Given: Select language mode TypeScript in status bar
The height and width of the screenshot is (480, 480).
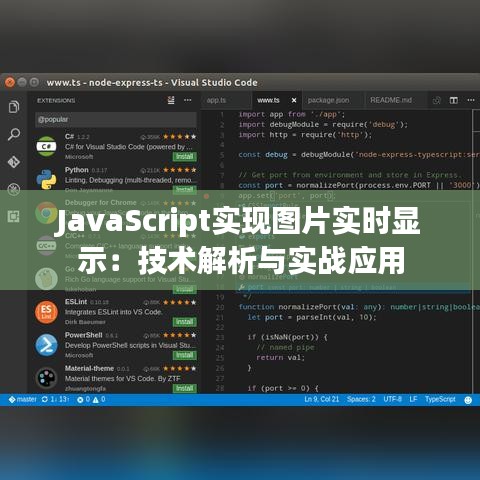Looking at the screenshot, I should pyautogui.click(x=440, y=399).
